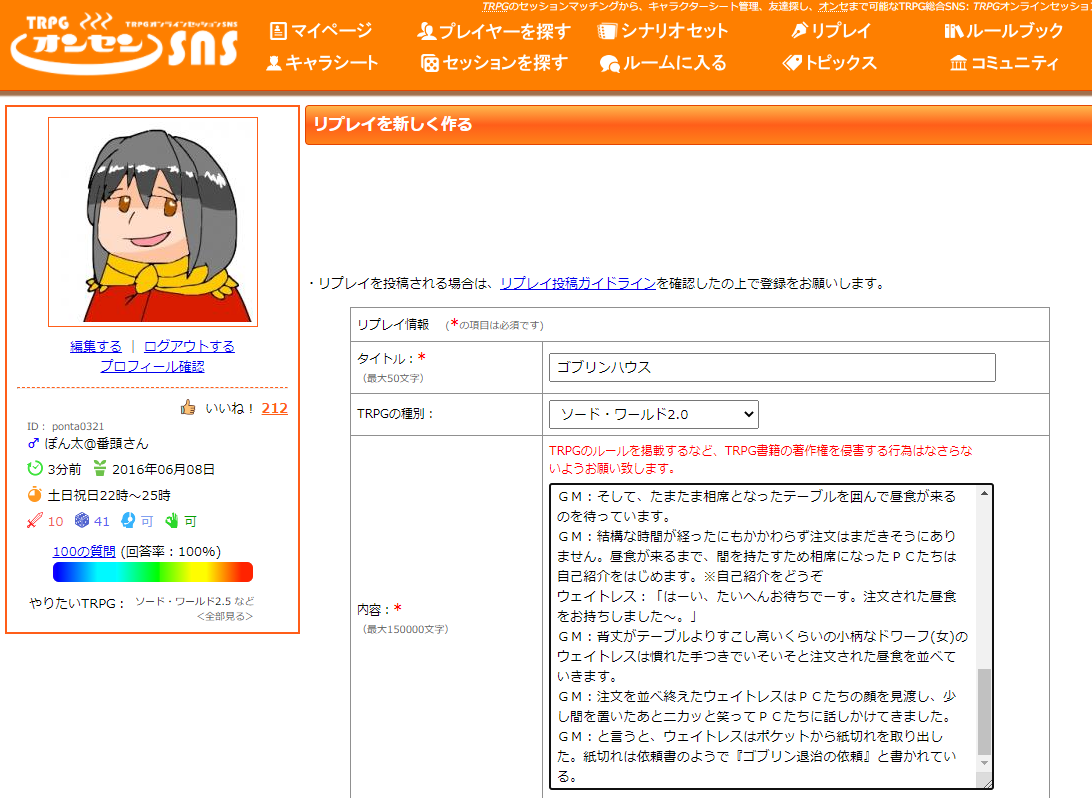Click the TRPG Onsen SNS logo
The image size is (1092, 798).
point(124,43)
